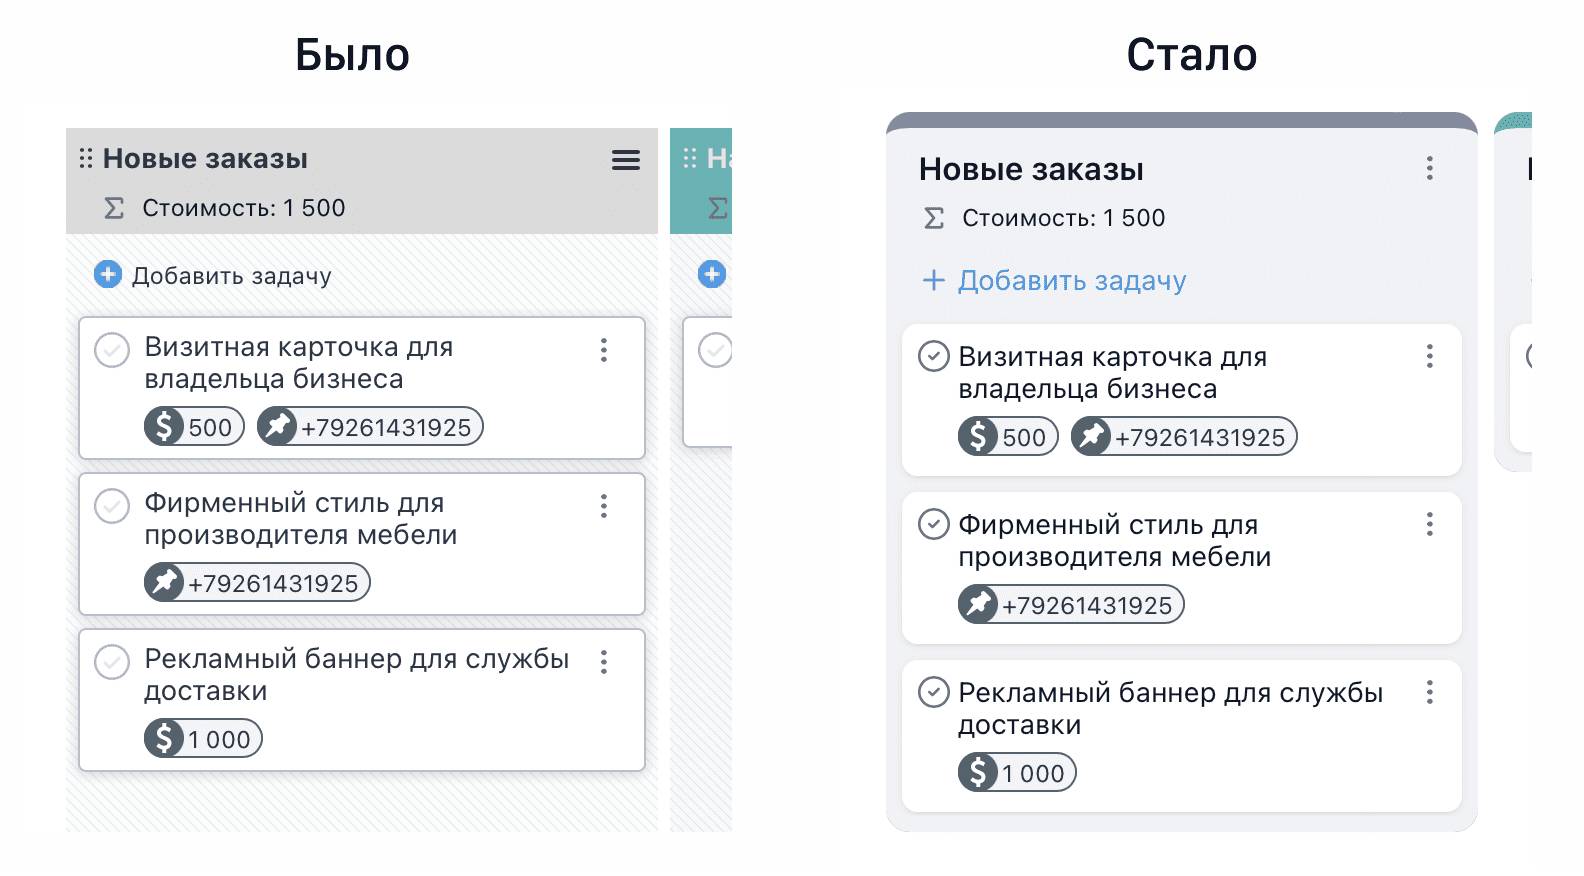Open three-dot menu on left Рекламный баннер card
Viewport: 1584px width, 876px height.
(x=604, y=662)
